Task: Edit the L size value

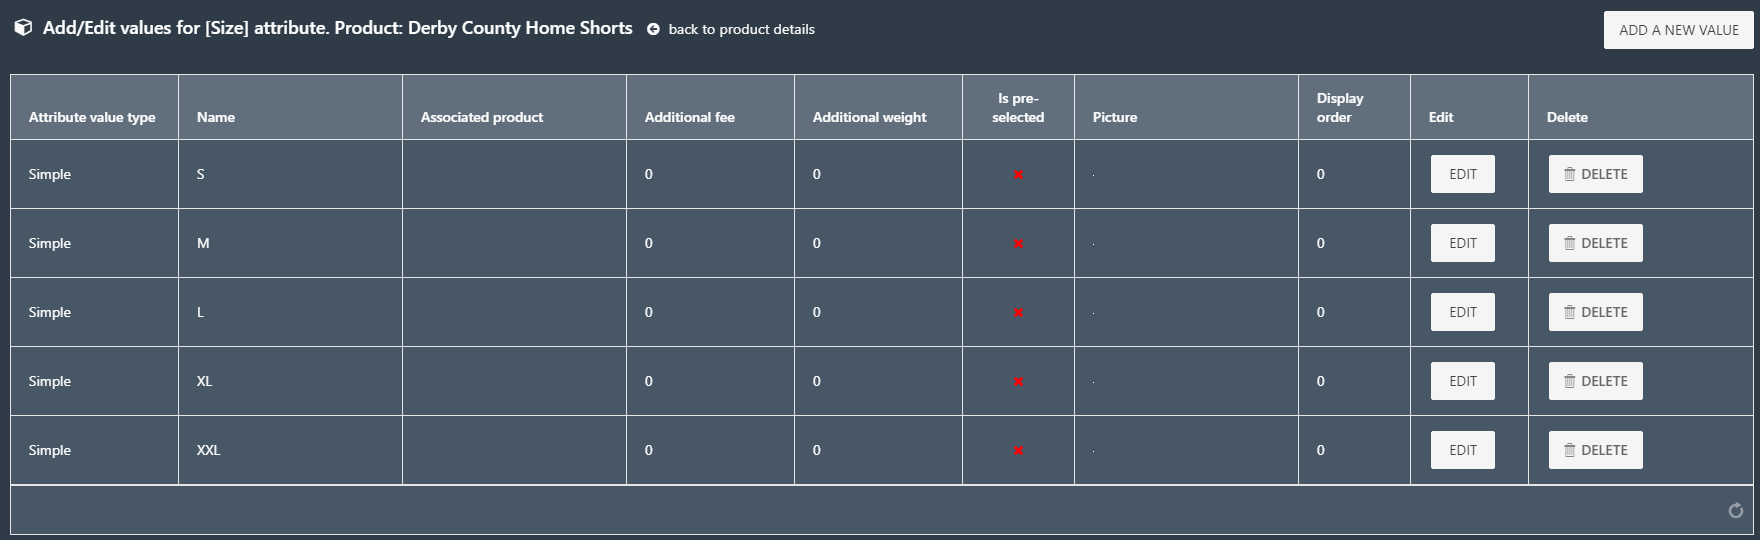Action: pos(1462,312)
